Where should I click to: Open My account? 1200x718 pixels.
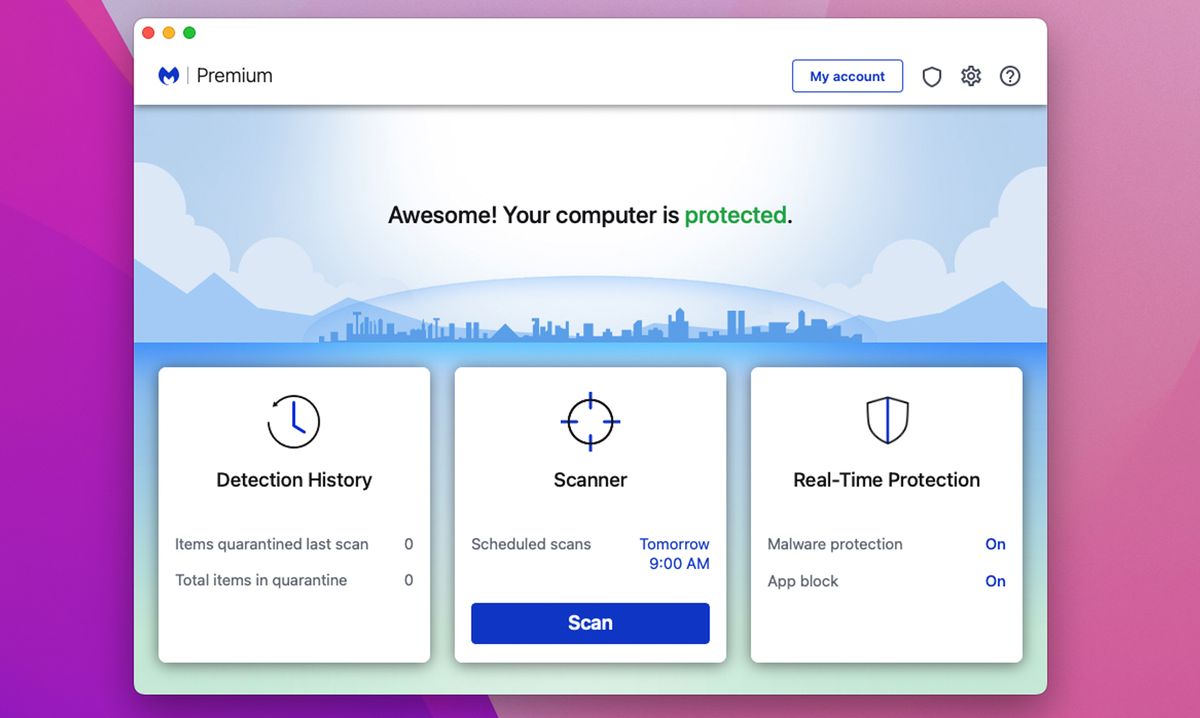[847, 76]
